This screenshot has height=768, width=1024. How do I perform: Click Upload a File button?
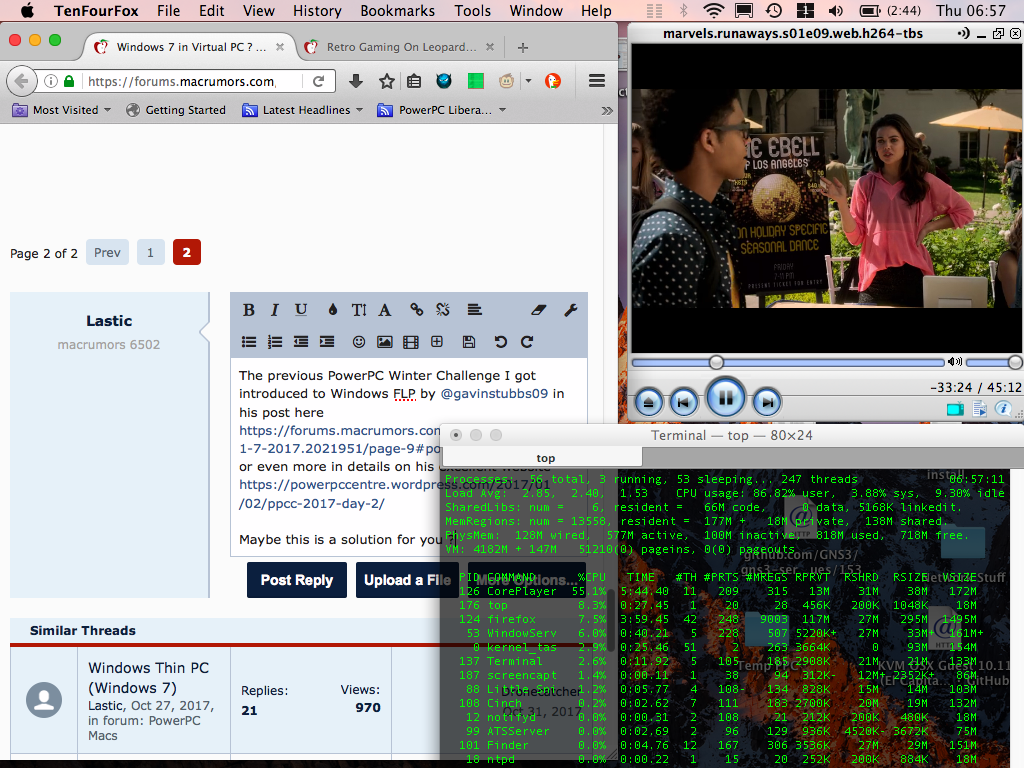pos(407,580)
